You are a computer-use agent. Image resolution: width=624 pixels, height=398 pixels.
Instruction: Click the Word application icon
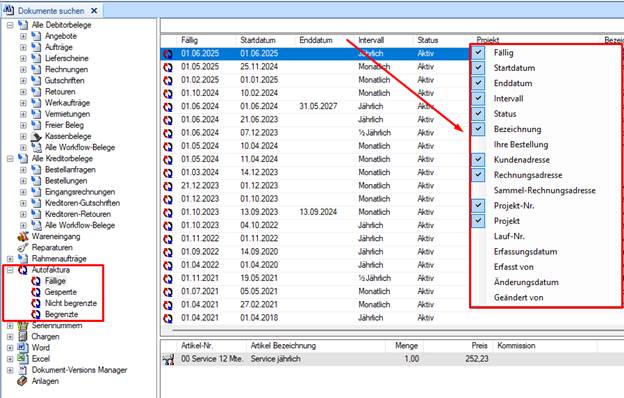[23, 347]
